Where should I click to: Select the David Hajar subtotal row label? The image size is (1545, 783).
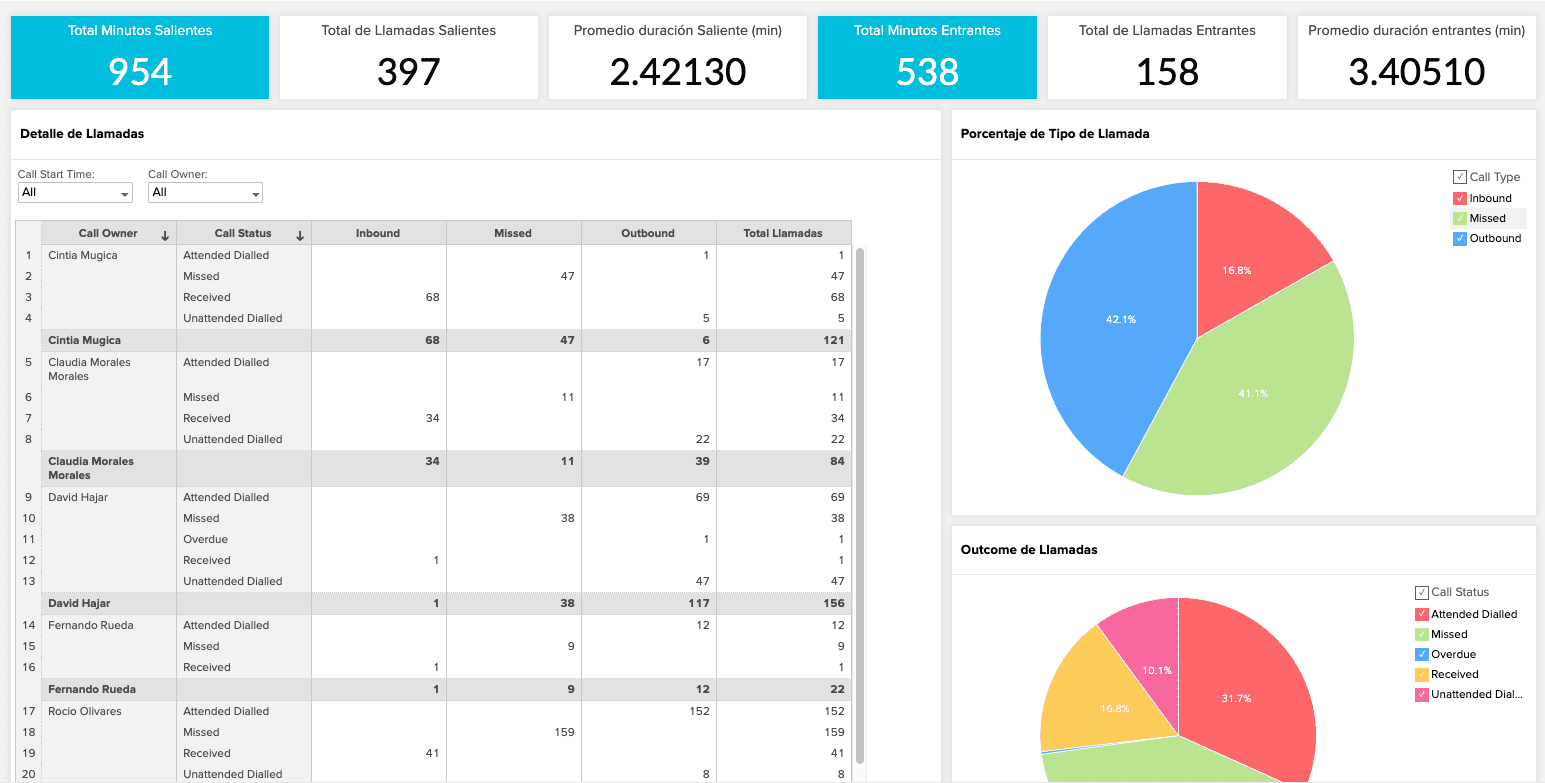coord(79,603)
